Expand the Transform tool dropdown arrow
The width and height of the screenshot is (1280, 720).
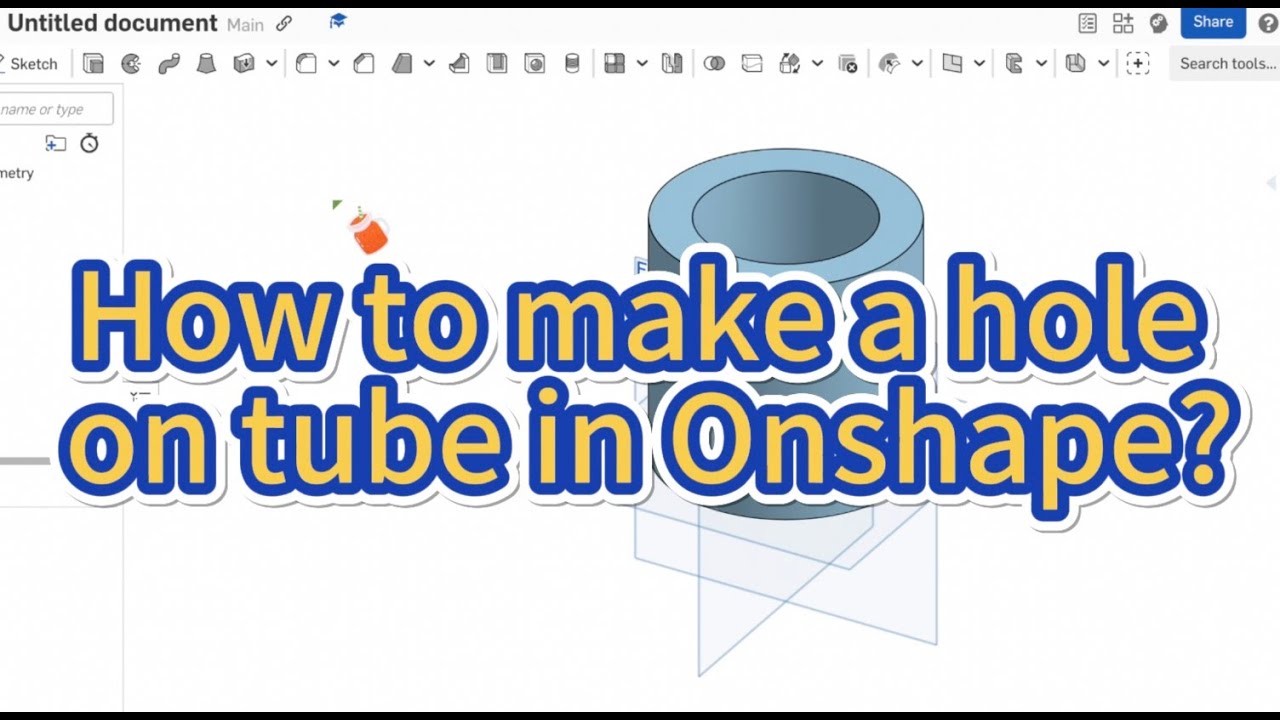(817, 64)
